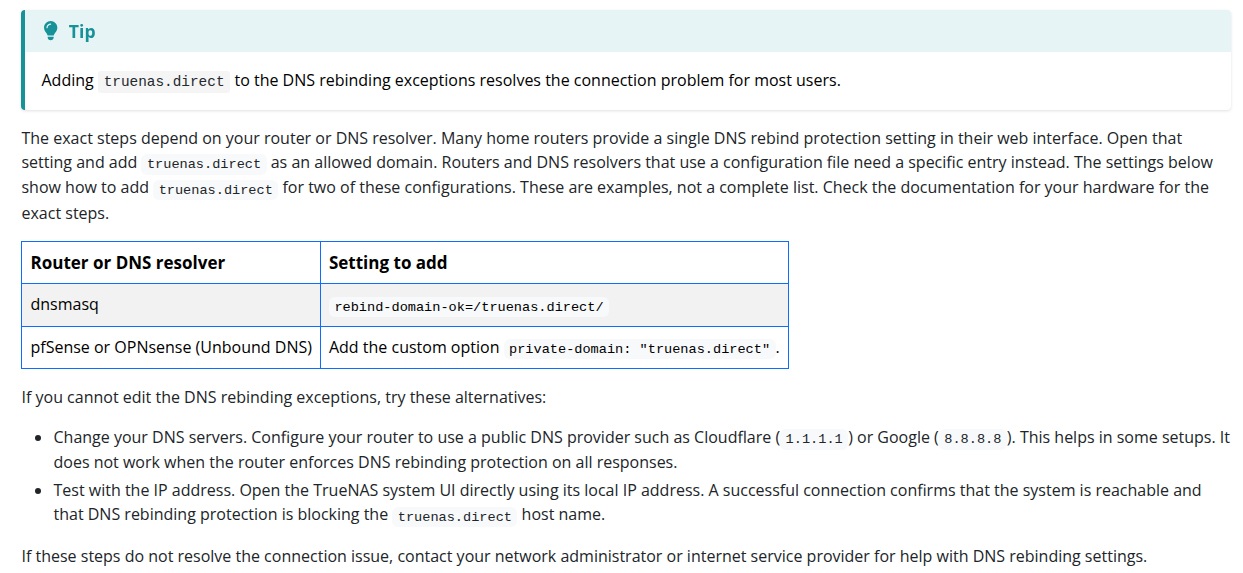Image resolution: width=1243 pixels, height=573 pixels.
Task: Click truenas.direct code in the last bullet
Action: coord(455,516)
